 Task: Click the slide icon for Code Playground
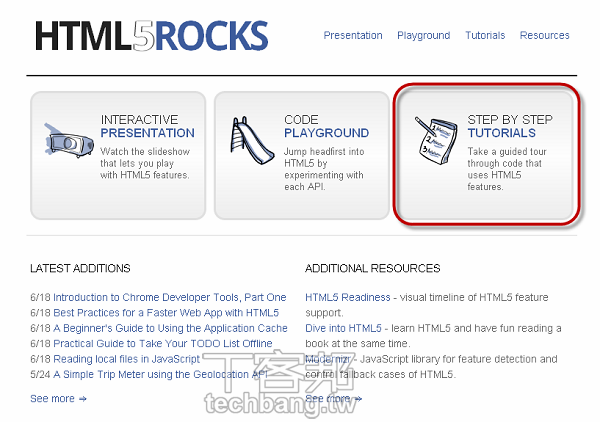[252, 140]
